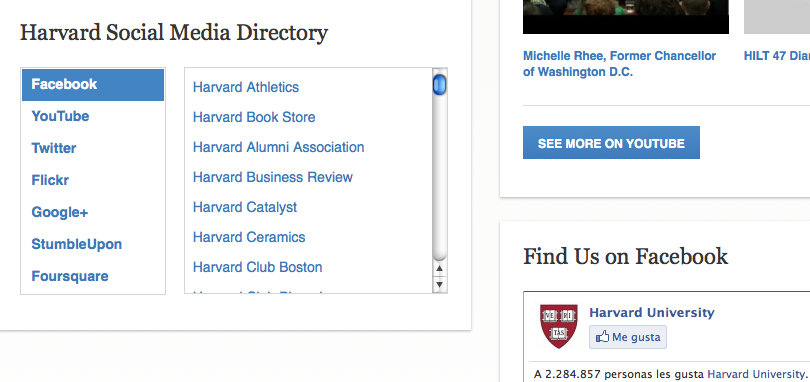The width and height of the screenshot is (810, 382).
Task: Click the SEE MORE ON YOUTUBE button
Action: 611,143
